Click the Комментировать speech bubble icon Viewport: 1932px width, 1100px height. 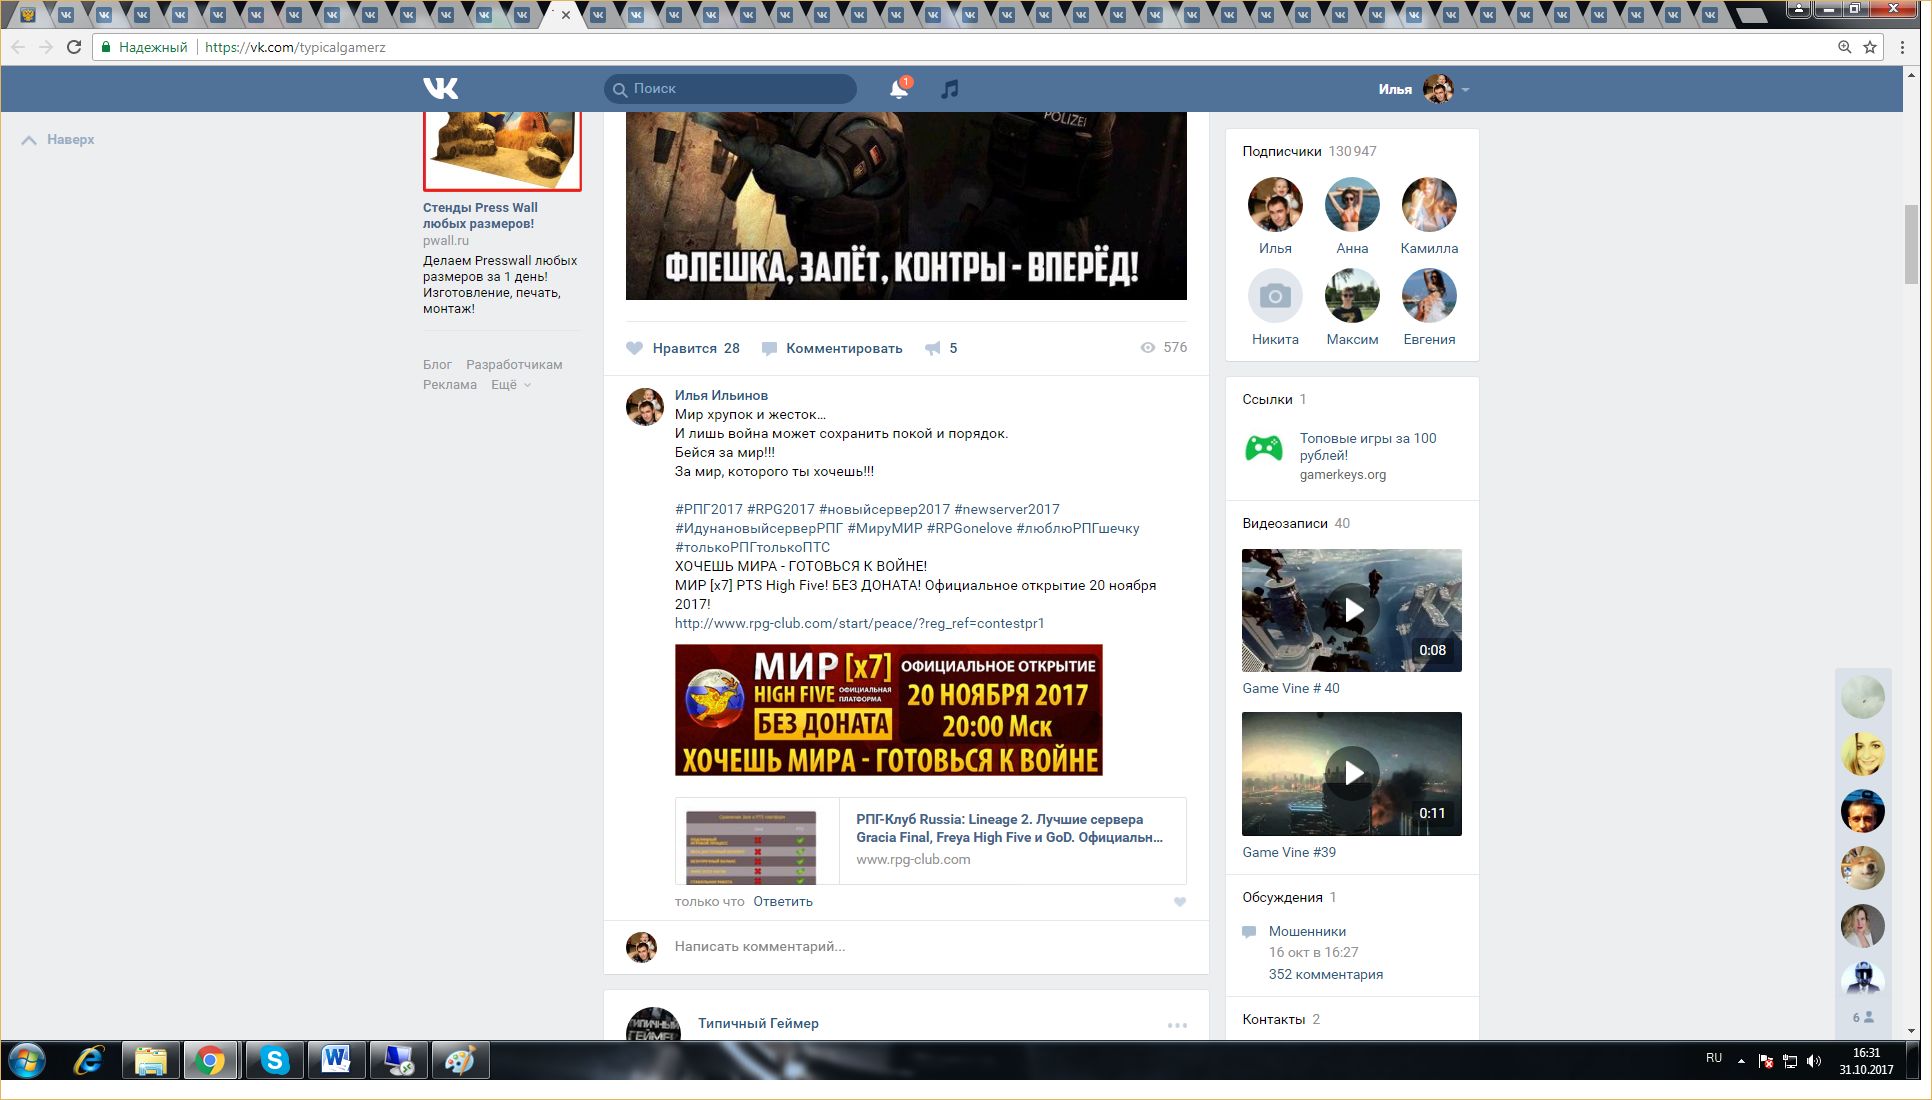769,348
